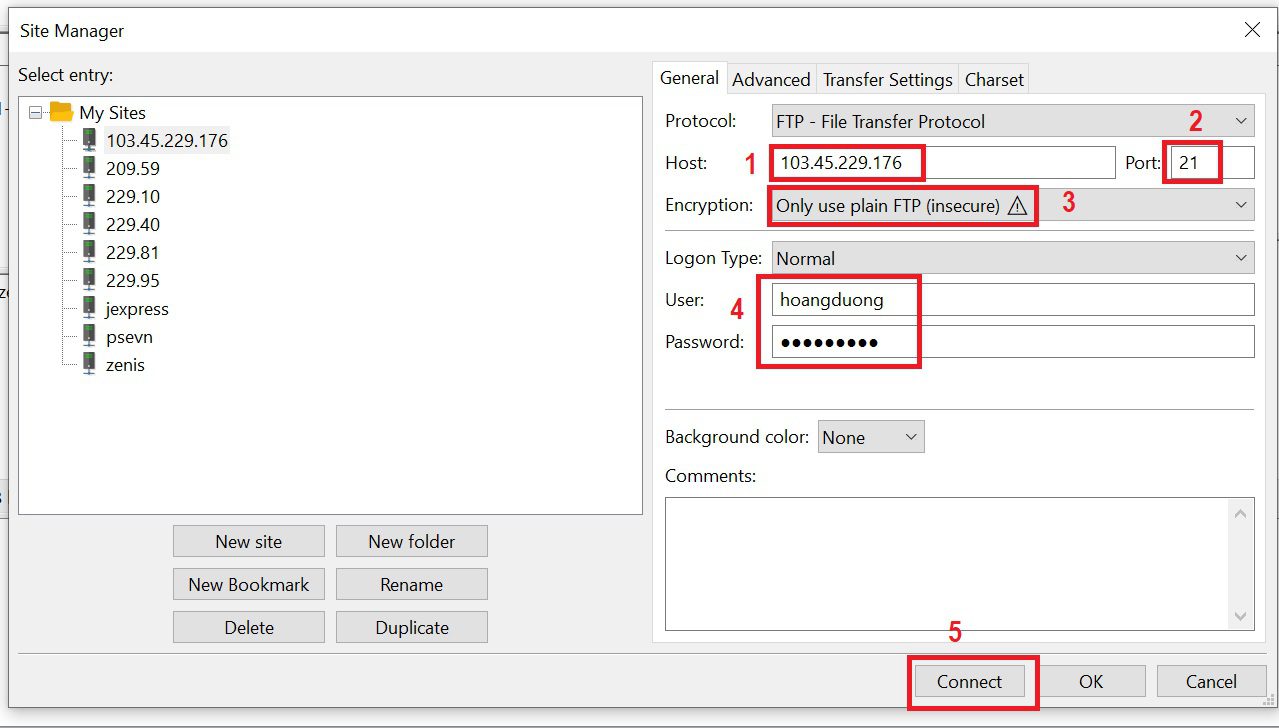Viewport: 1279px width, 728px height.
Task: Open the Protocol dropdown
Action: coord(1013,121)
